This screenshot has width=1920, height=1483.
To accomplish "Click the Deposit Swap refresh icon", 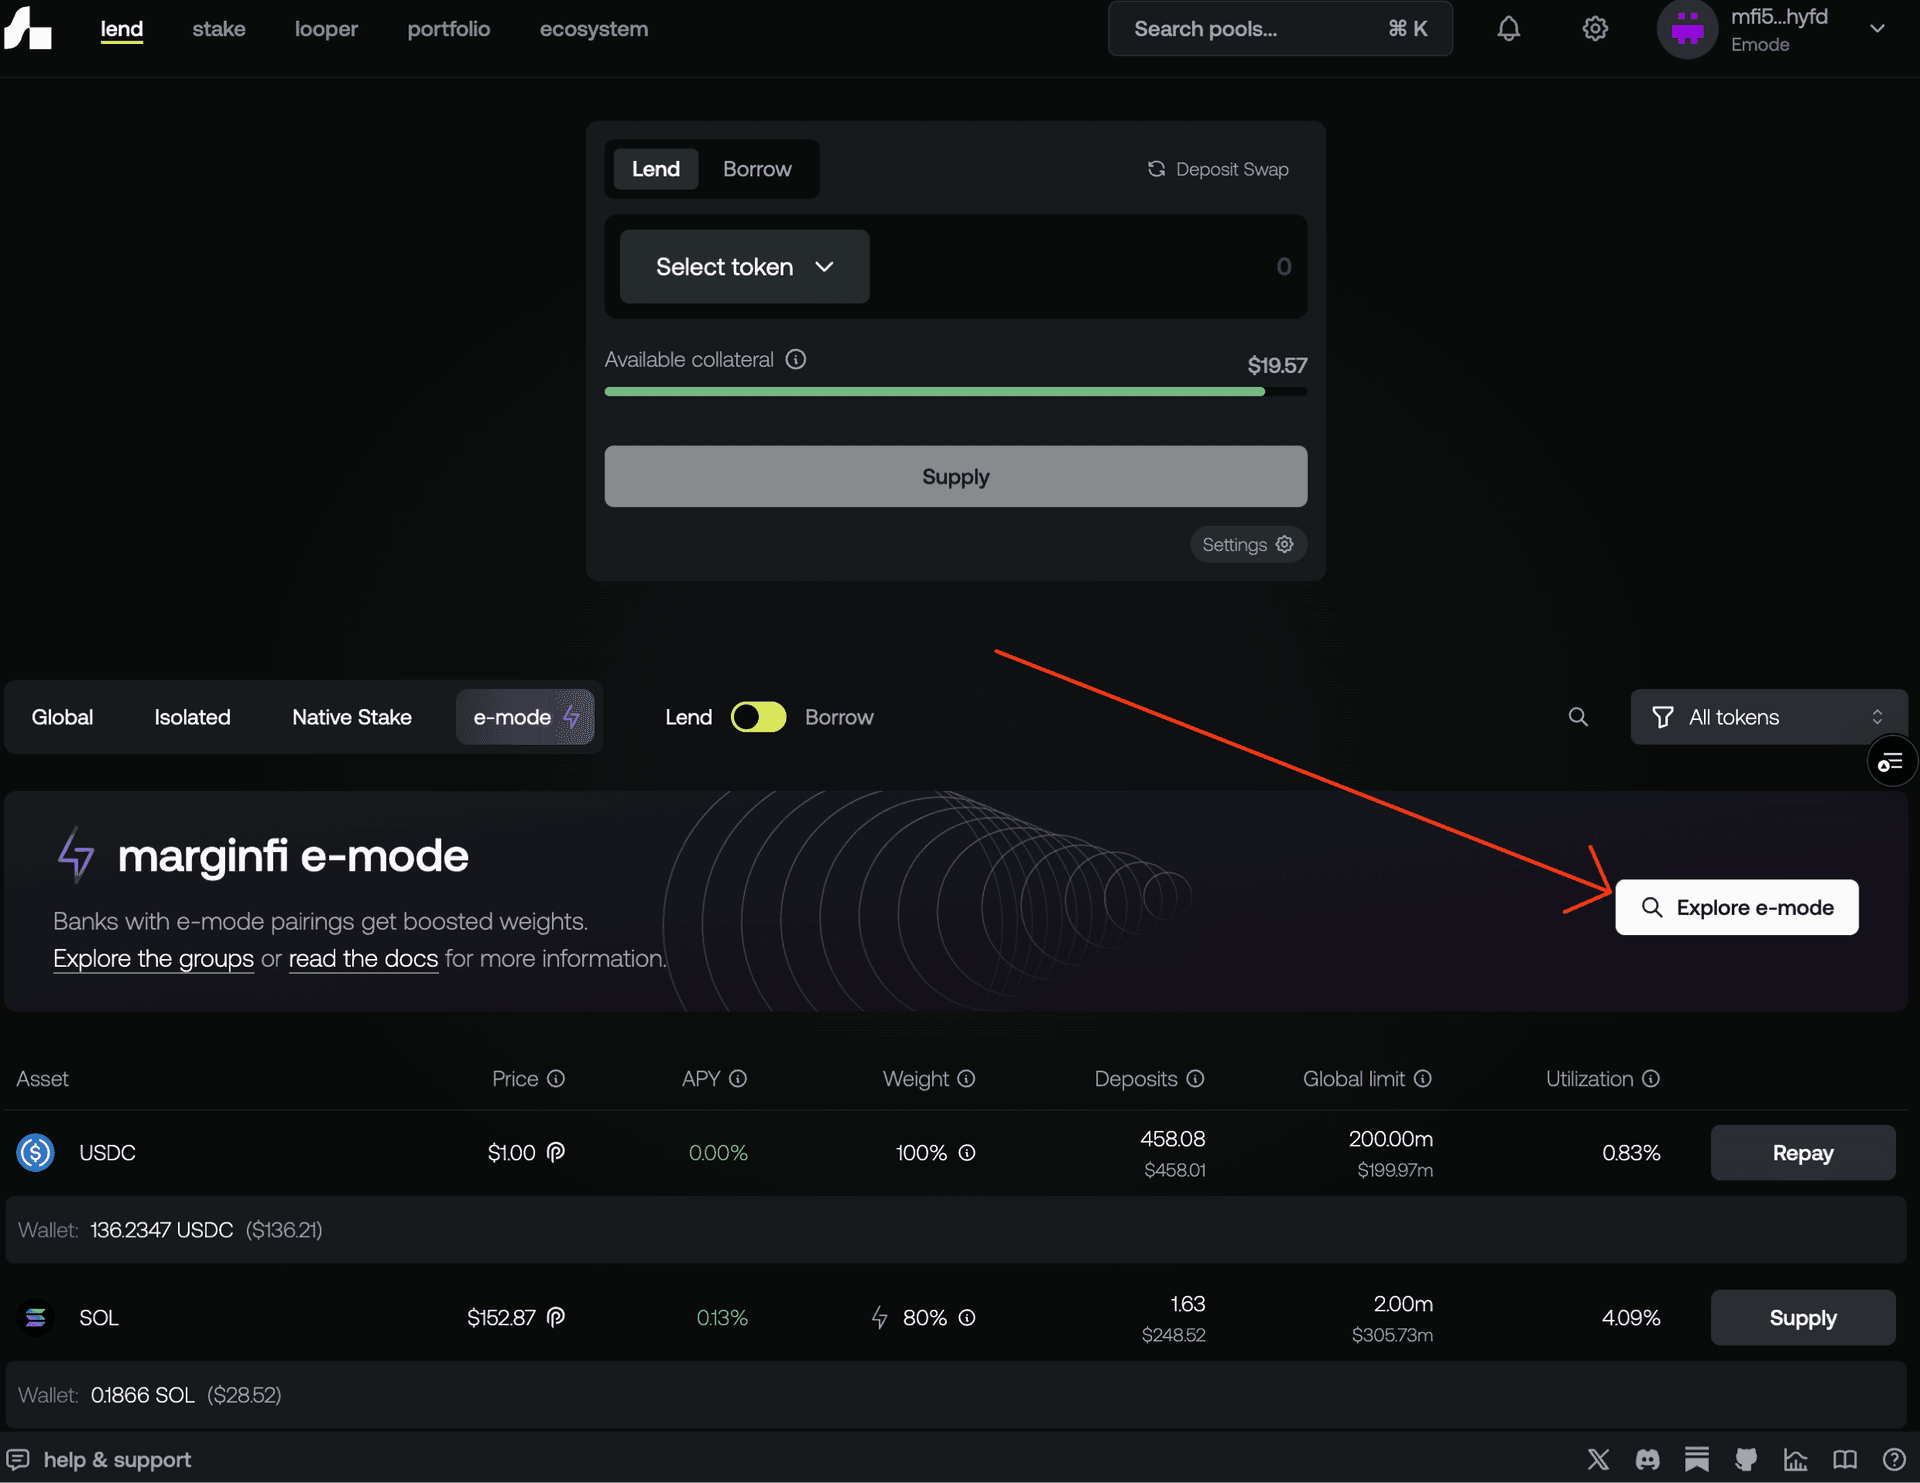I will (x=1156, y=169).
